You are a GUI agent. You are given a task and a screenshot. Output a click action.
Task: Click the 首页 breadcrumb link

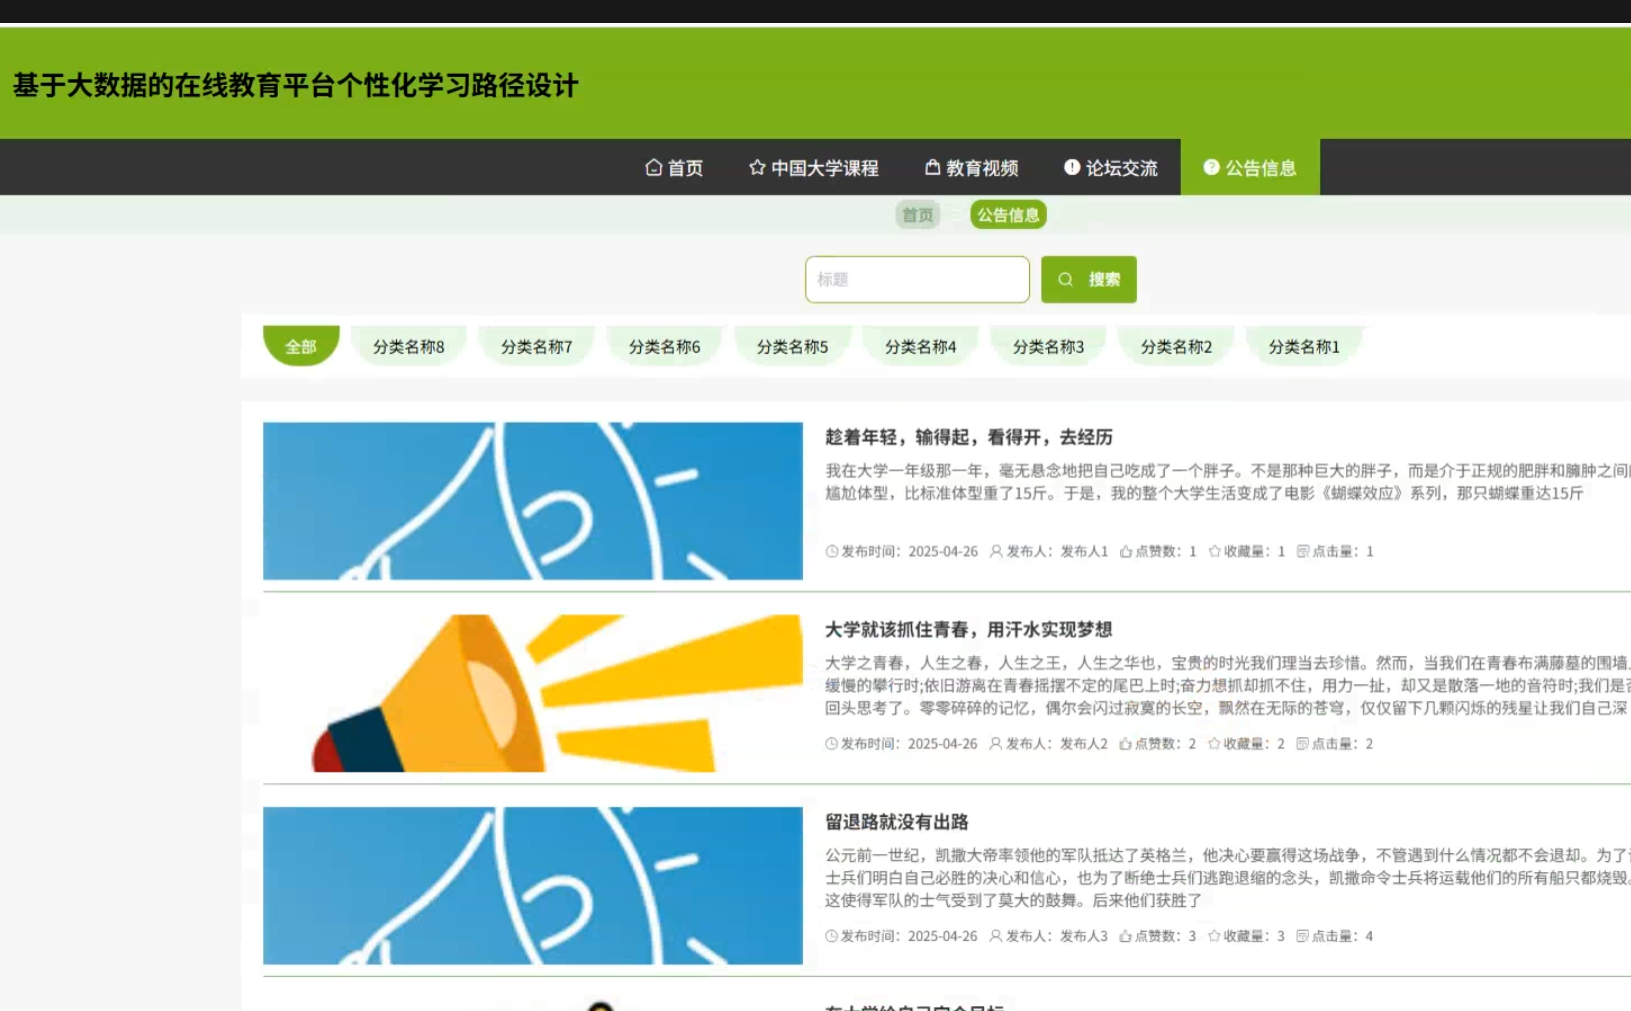[917, 215]
